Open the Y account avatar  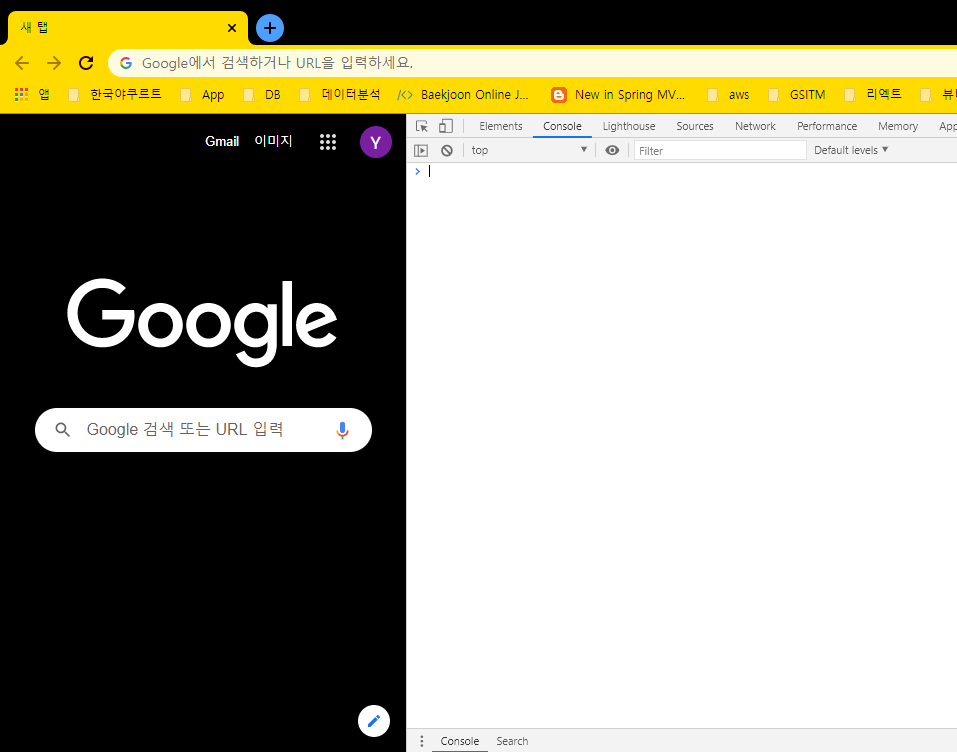(375, 142)
